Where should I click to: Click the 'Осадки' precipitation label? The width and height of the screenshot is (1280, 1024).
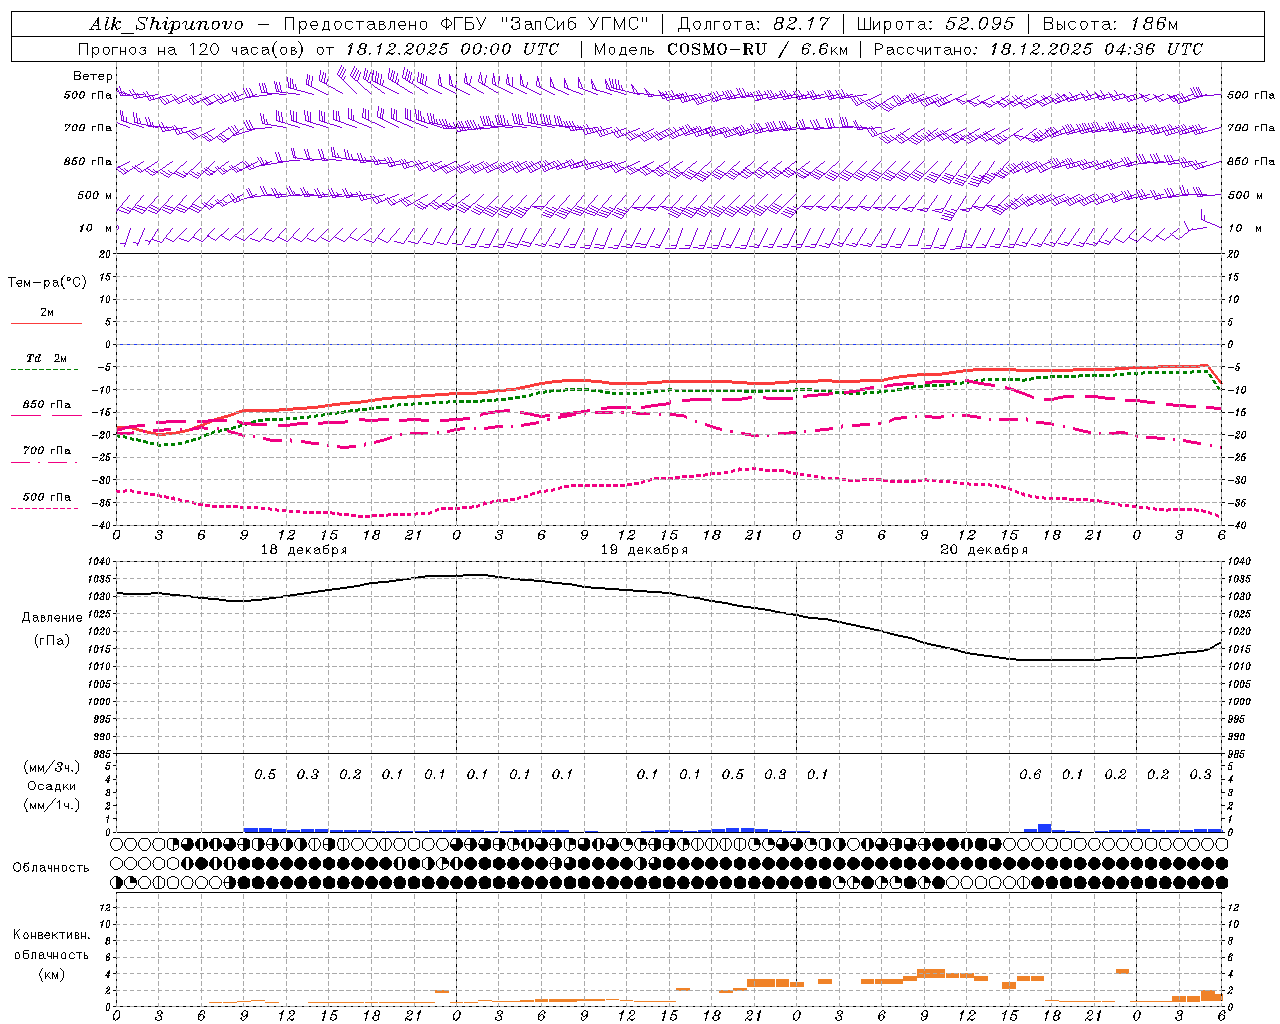point(52,786)
